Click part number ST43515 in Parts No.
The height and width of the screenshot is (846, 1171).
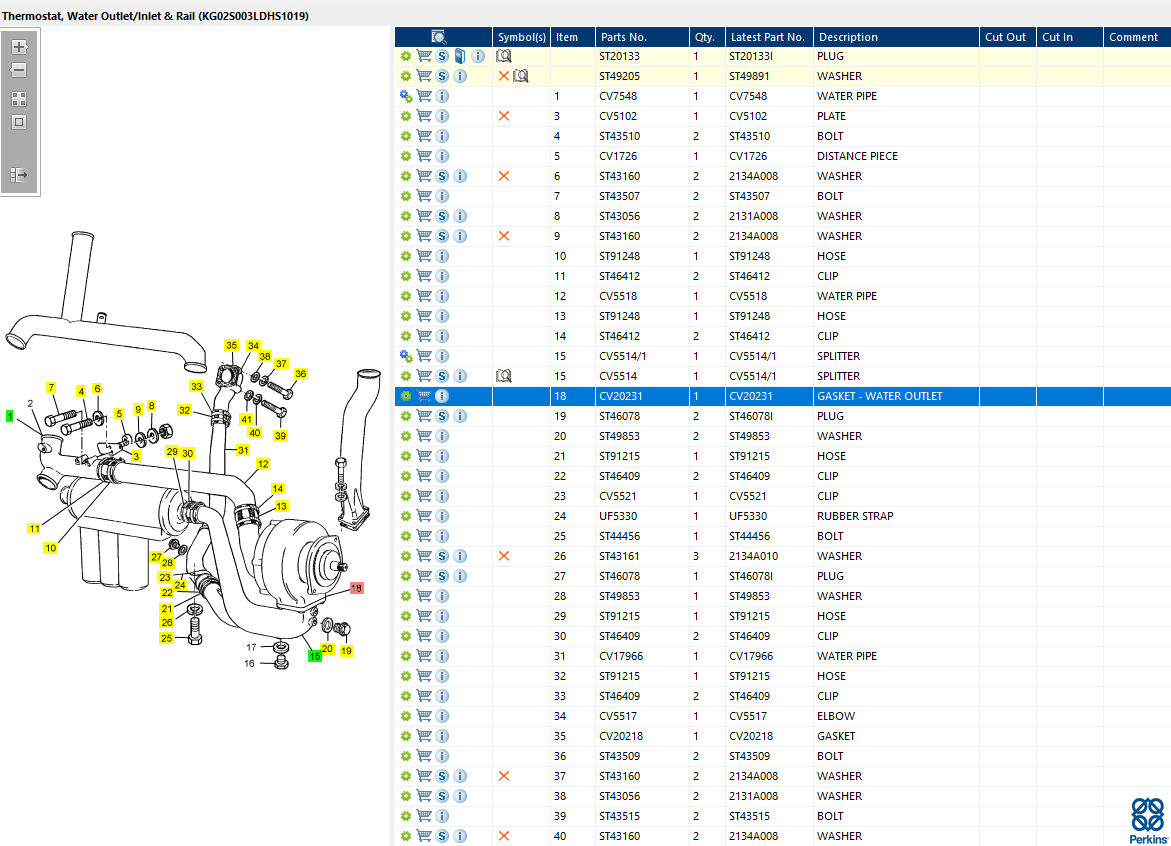click(619, 816)
